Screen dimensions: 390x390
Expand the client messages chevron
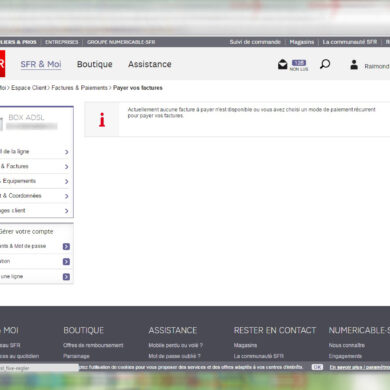pos(67,211)
